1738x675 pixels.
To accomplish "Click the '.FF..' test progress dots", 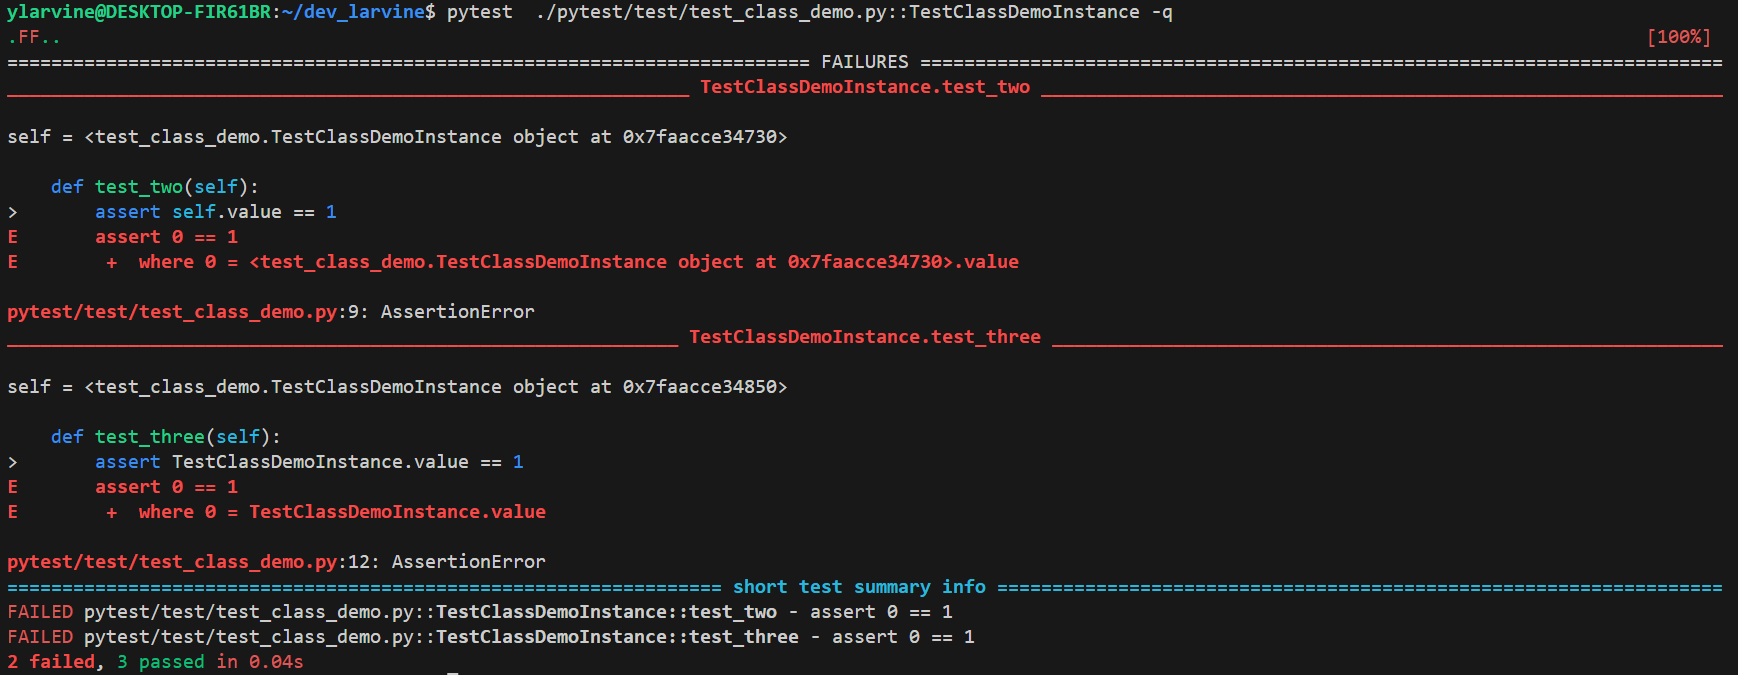I will click(34, 37).
